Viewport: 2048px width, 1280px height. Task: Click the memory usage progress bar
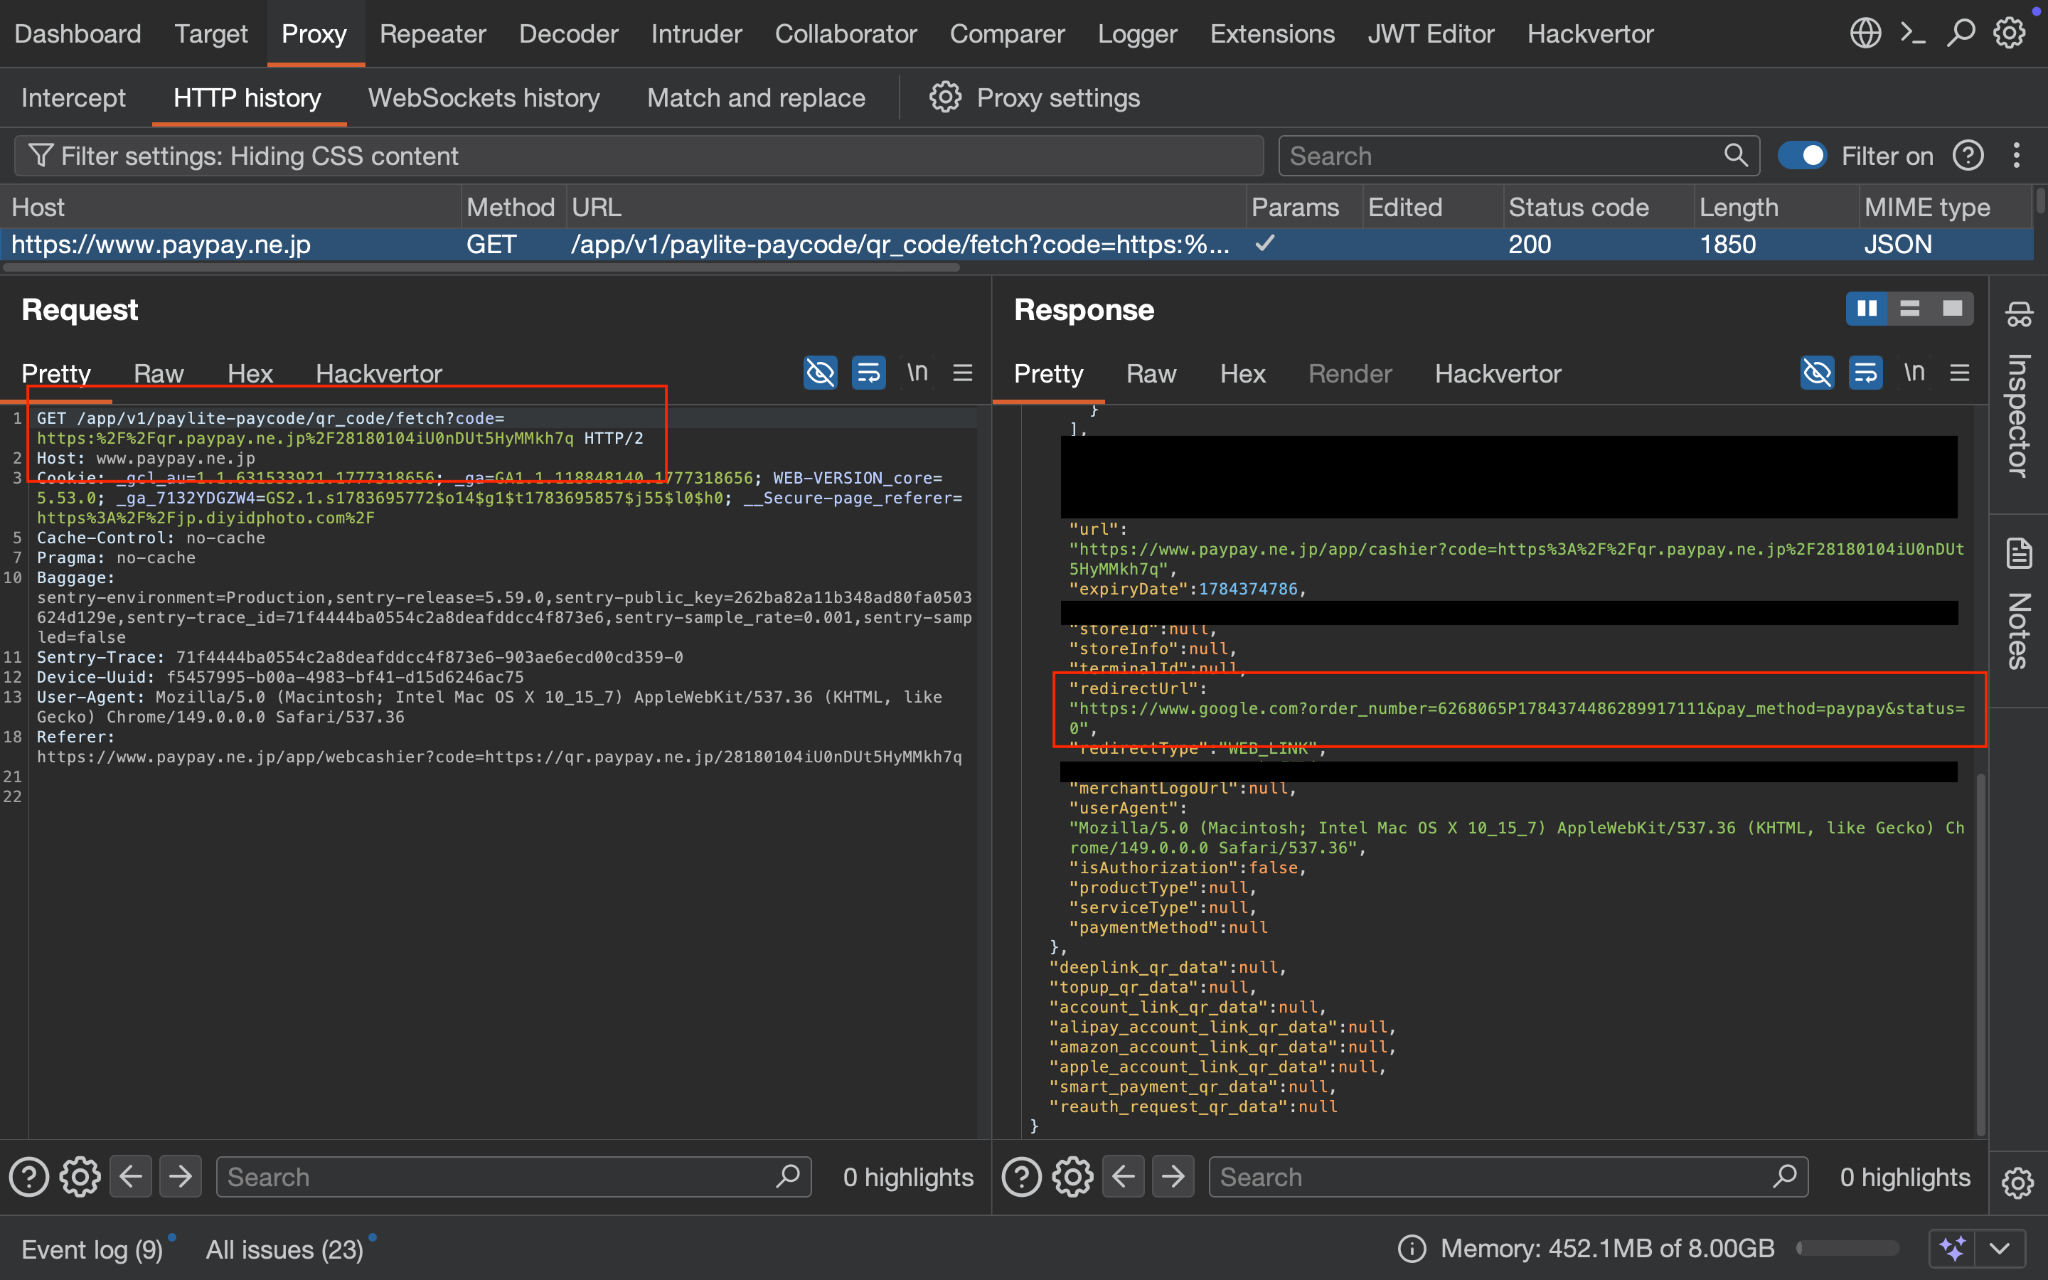(1847, 1248)
